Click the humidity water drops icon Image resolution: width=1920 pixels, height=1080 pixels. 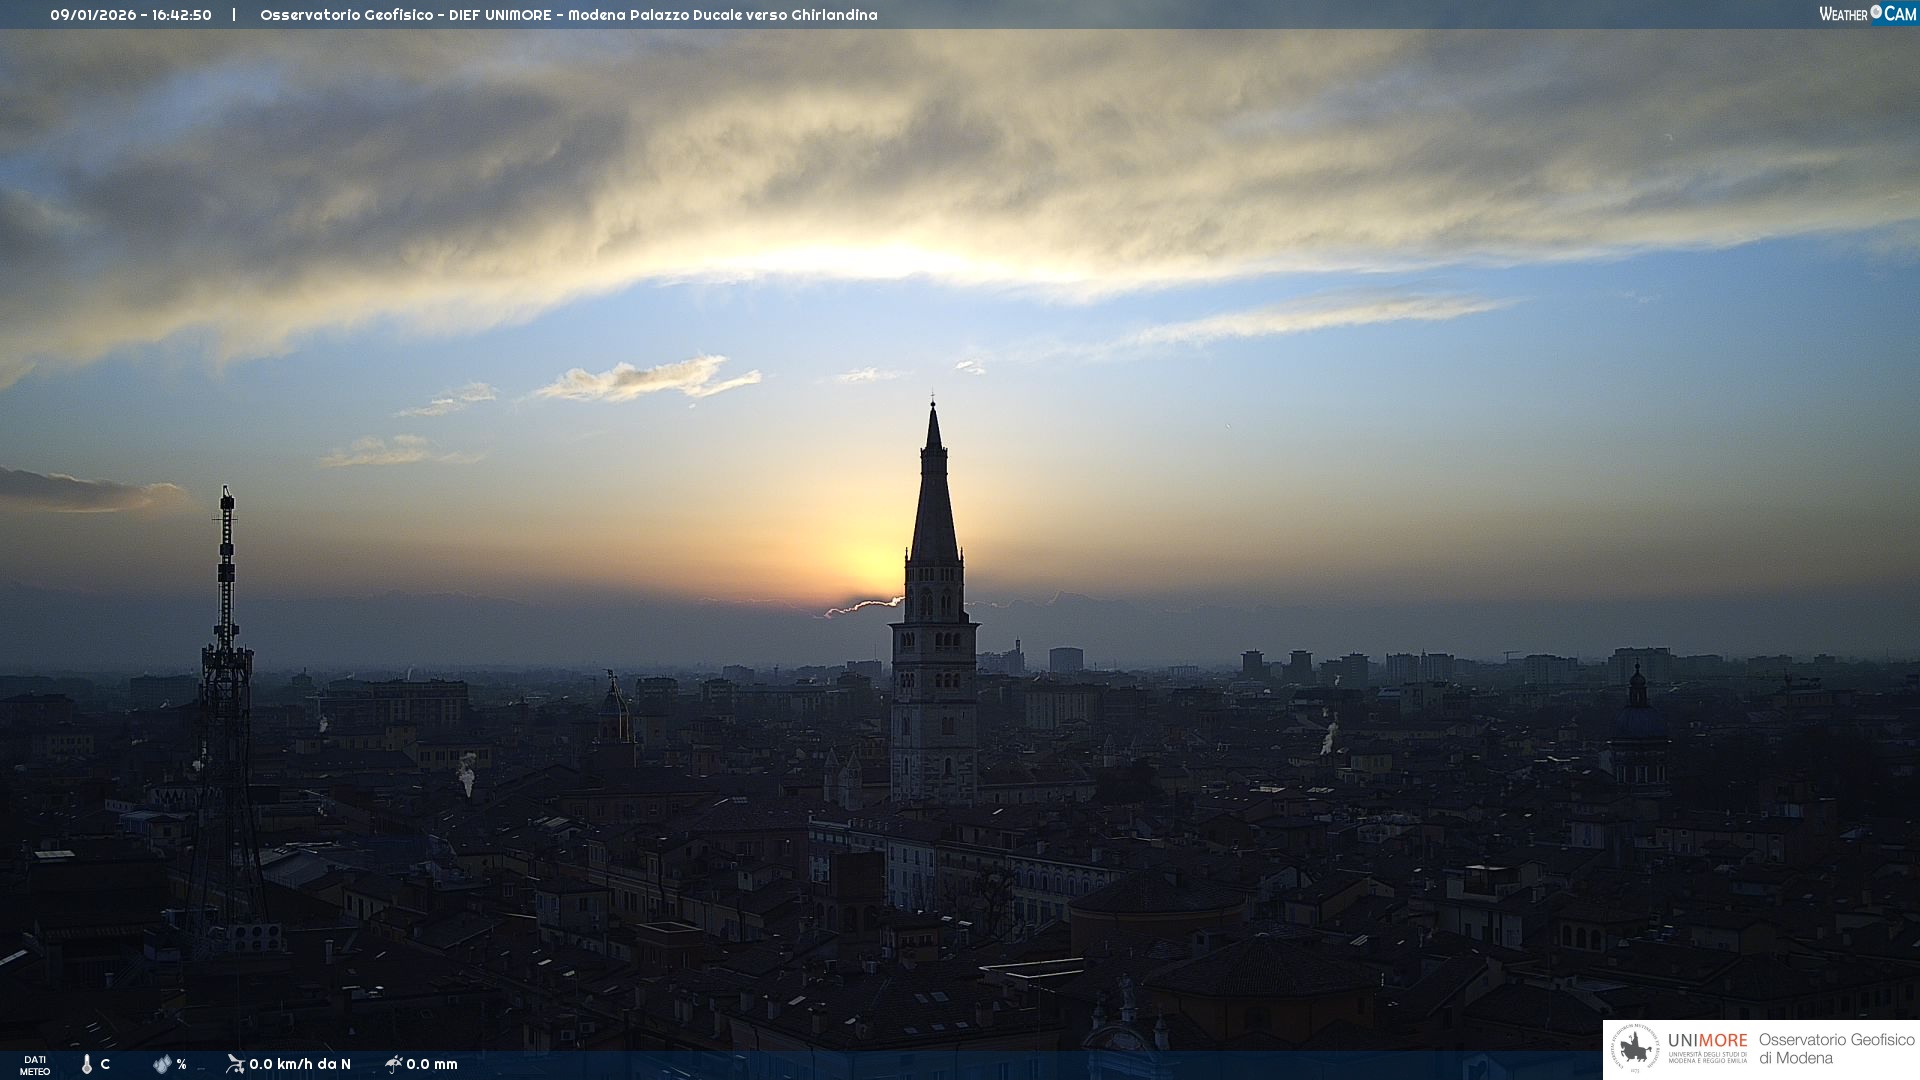point(162,1064)
